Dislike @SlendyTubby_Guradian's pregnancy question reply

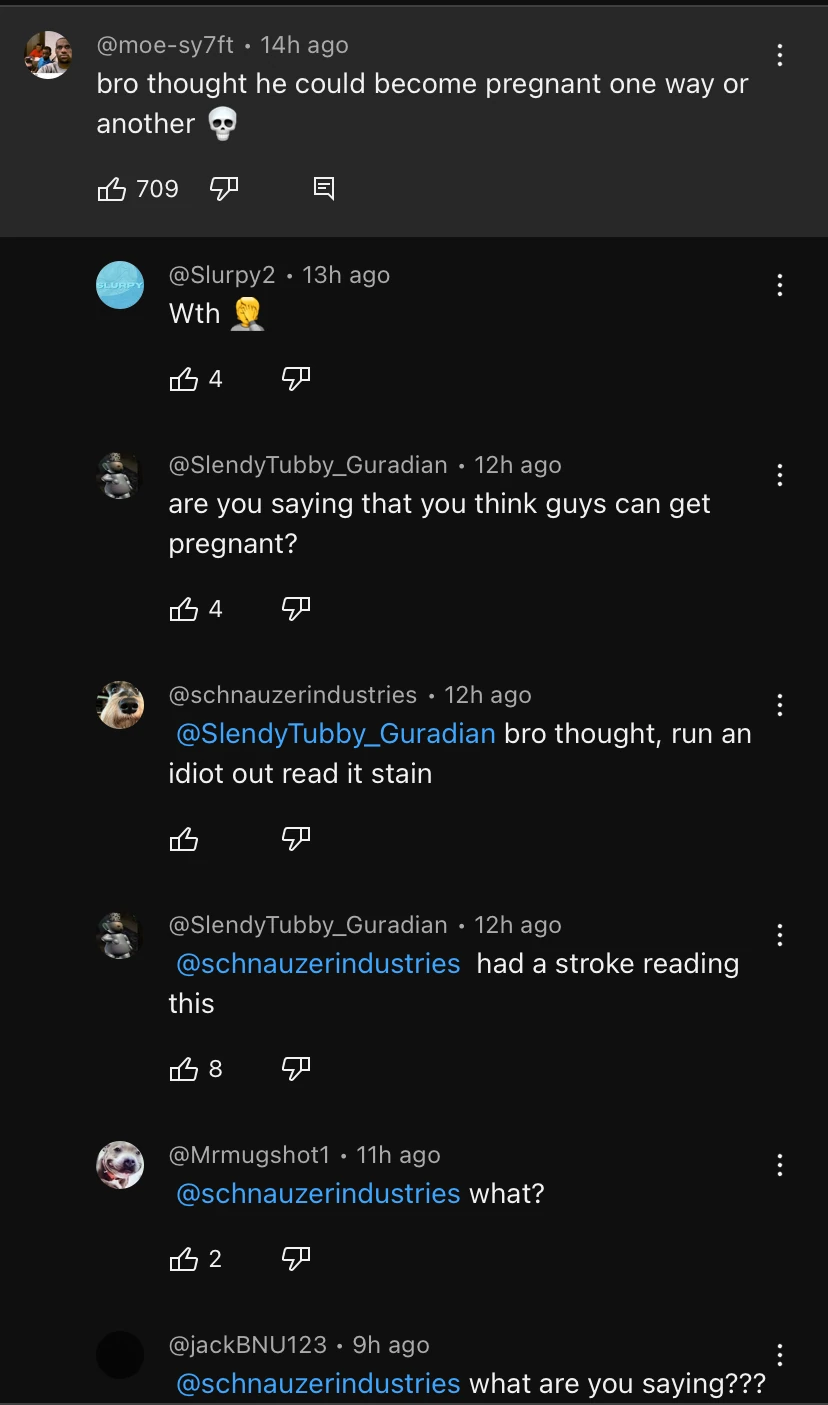(x=295, y=608)
